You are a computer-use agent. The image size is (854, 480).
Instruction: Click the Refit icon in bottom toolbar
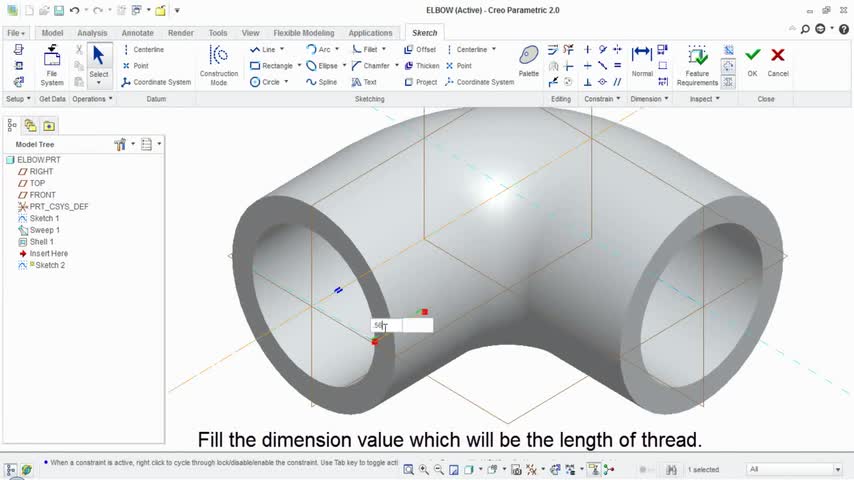pyautogui.click(x=408, y=469)
